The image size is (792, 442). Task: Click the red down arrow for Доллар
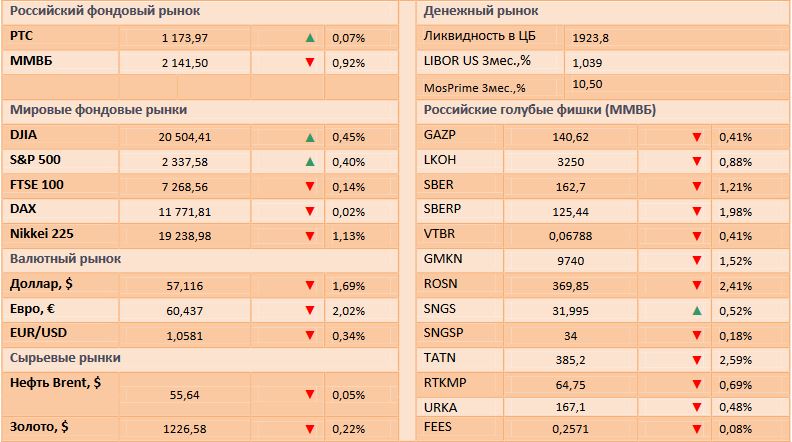pos(311,286)
